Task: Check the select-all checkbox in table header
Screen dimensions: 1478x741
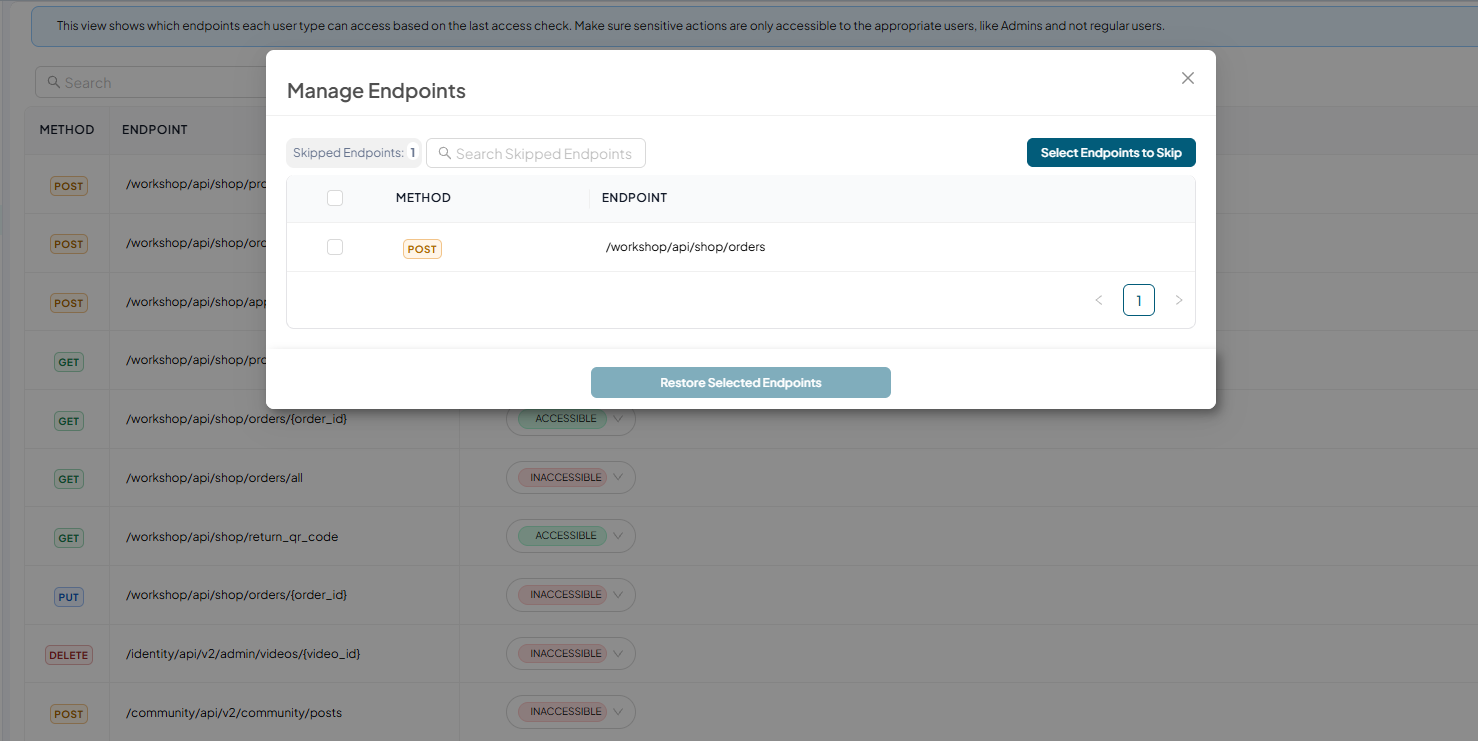Action: (335, 198)
